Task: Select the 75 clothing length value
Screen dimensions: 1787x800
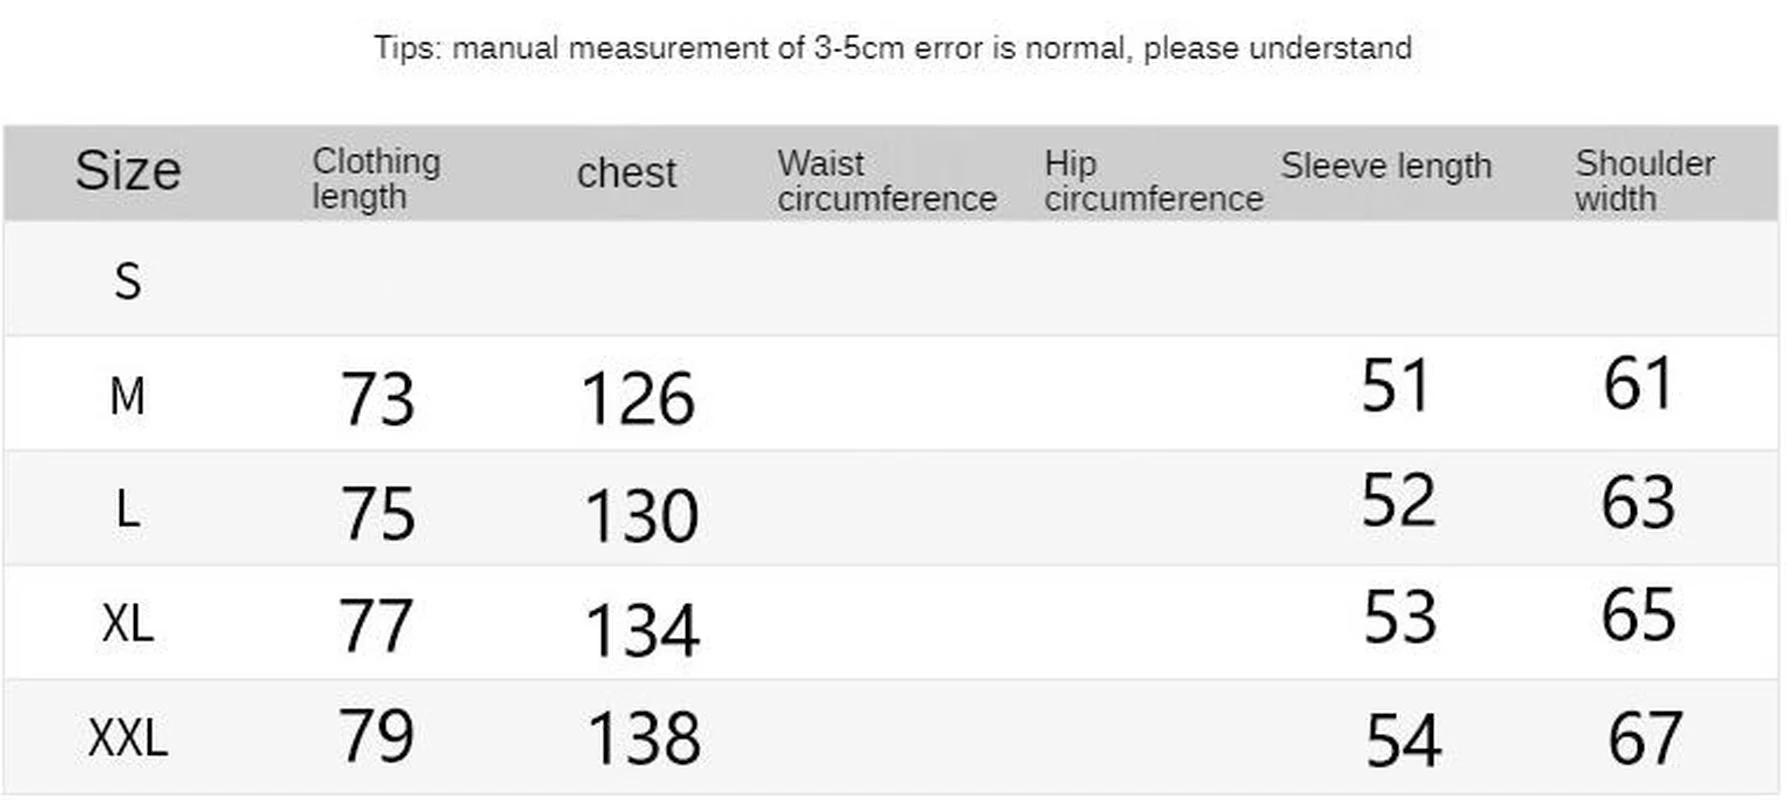Action: pos(377,514)
